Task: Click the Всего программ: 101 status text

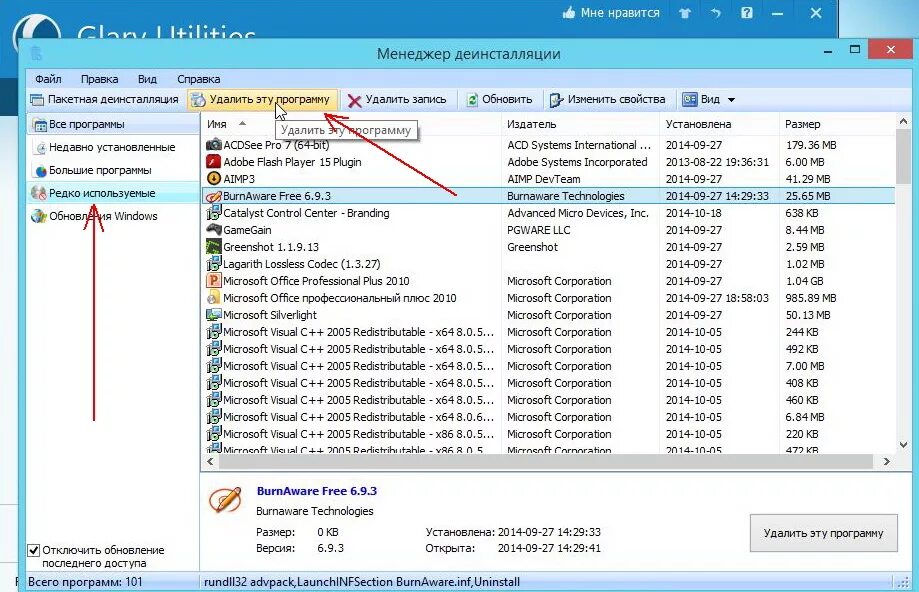Action: tap(86, 582)
